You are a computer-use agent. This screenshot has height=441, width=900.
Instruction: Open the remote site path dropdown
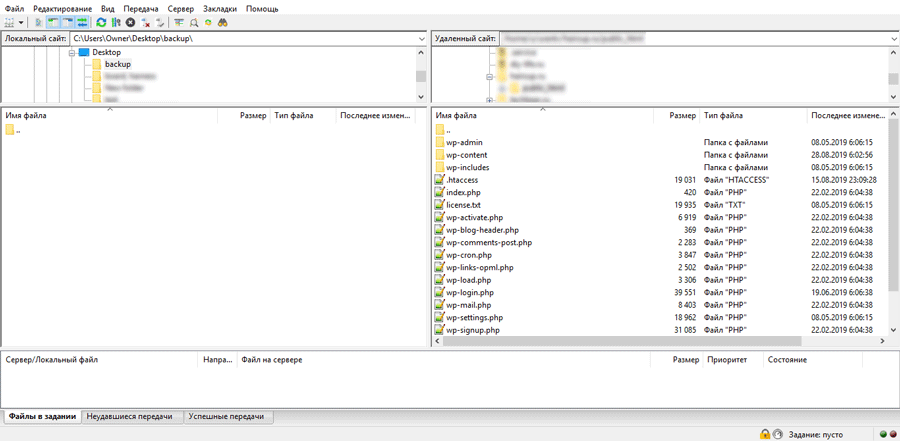click(893, 39)
